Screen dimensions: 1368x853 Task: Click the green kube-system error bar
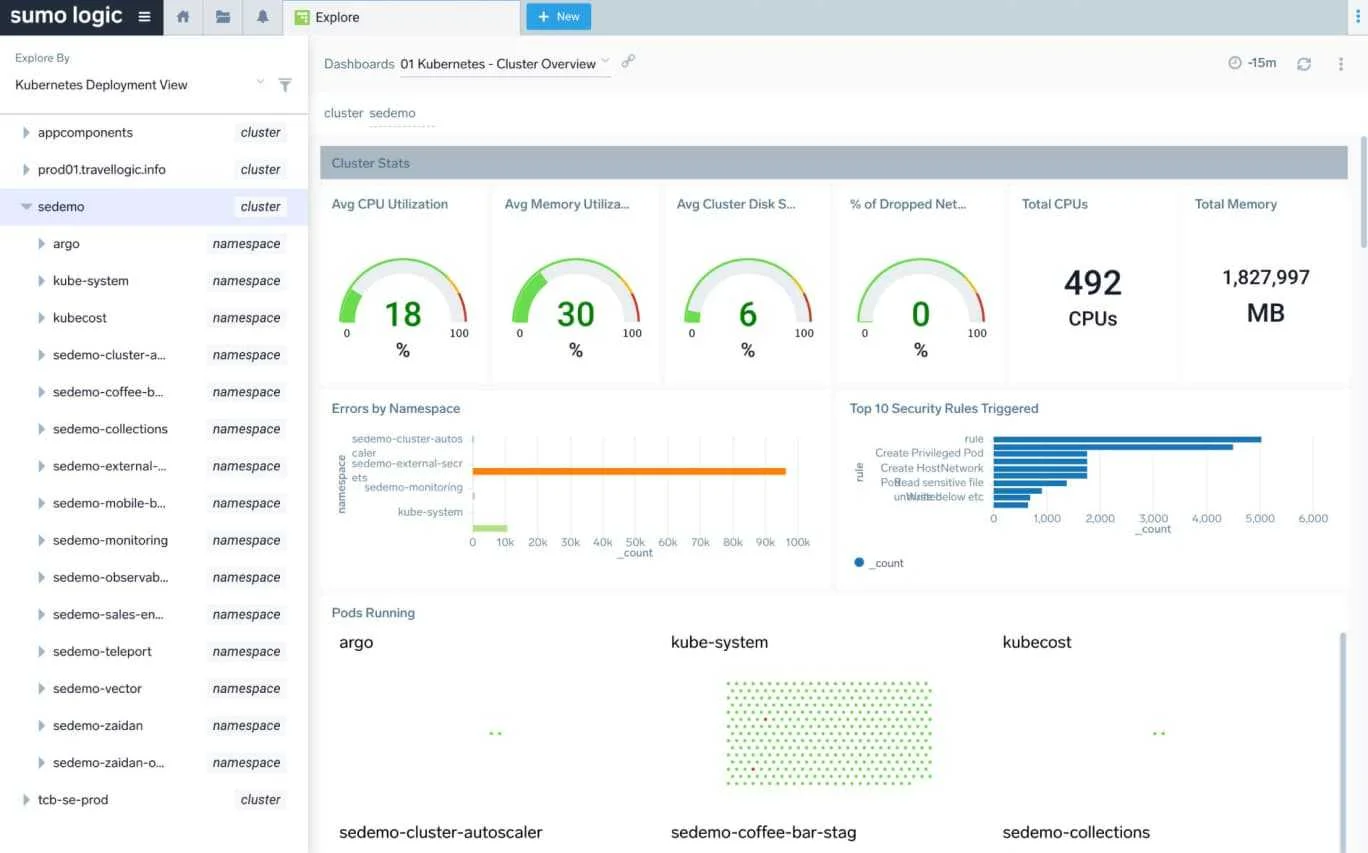(x=490, y=528)
